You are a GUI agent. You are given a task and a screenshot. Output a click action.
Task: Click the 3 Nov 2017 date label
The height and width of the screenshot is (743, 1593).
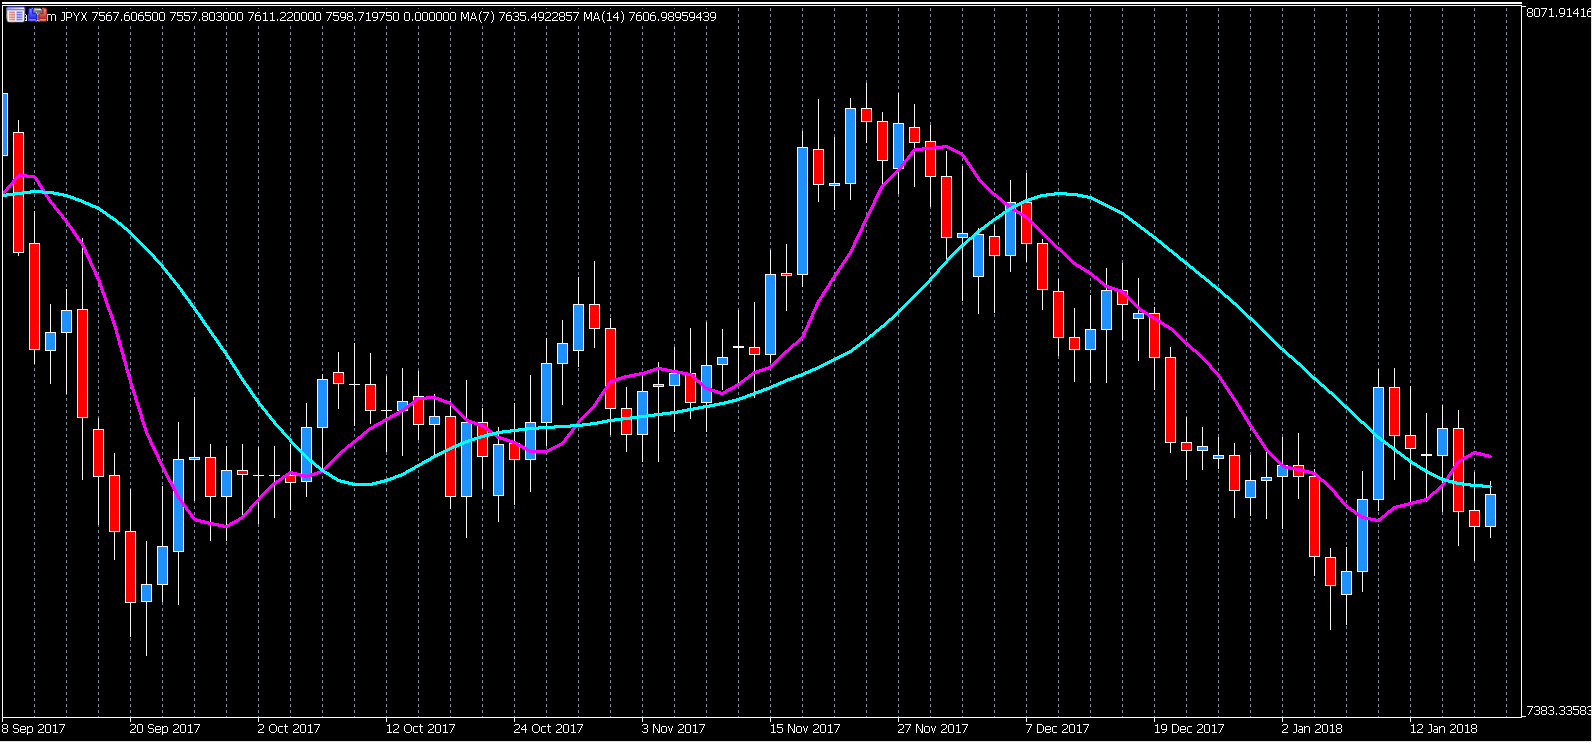(673, 729)
